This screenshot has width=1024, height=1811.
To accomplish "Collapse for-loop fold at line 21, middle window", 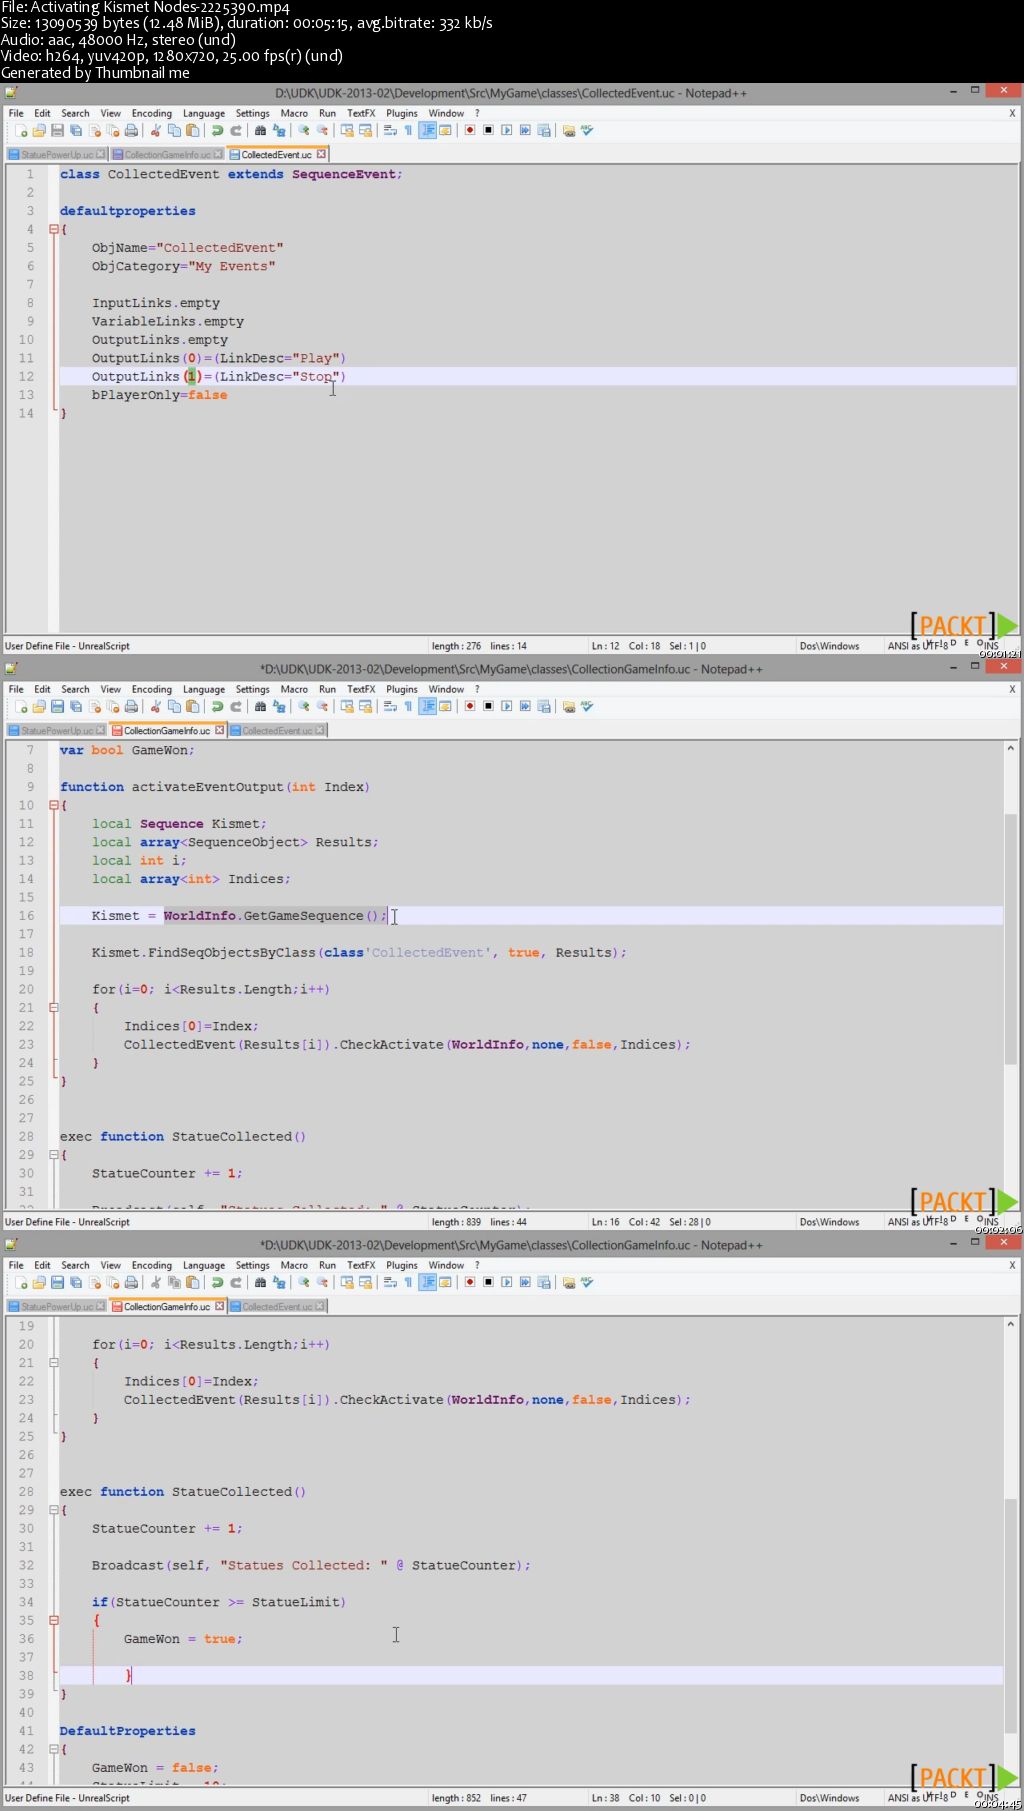I will [x=54, y=1008].
